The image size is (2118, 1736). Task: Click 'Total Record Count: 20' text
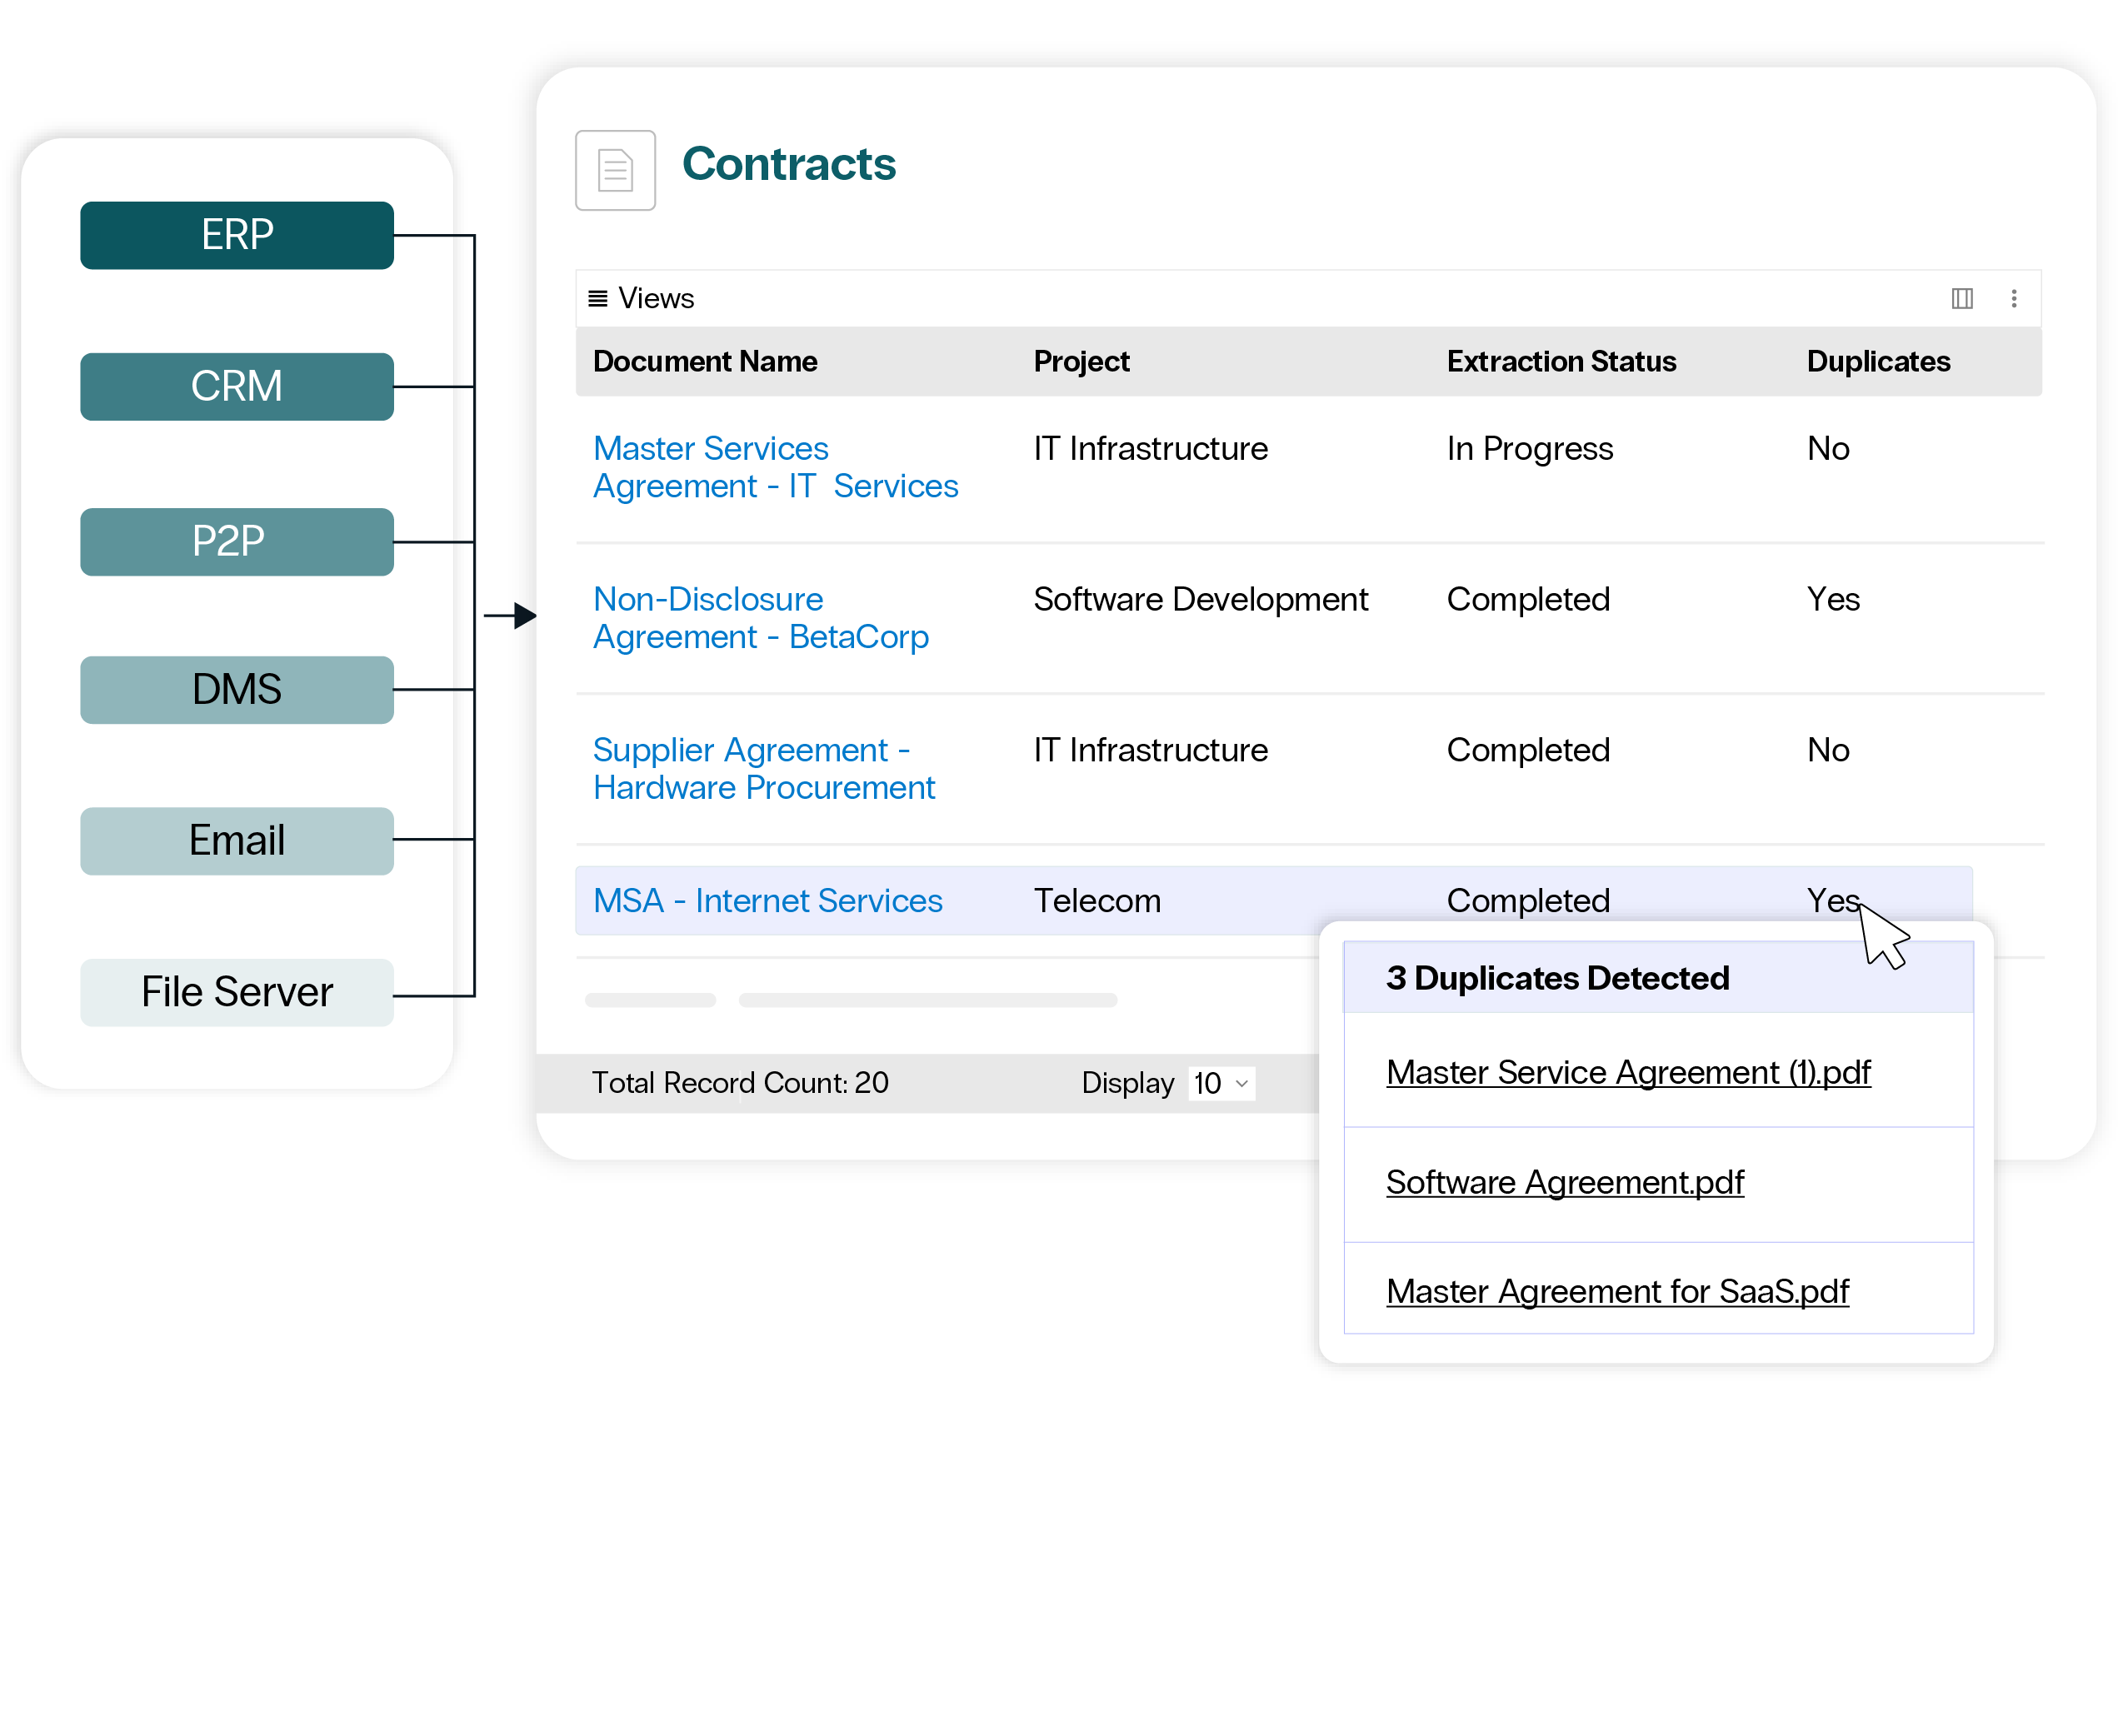click(739, 1083)
